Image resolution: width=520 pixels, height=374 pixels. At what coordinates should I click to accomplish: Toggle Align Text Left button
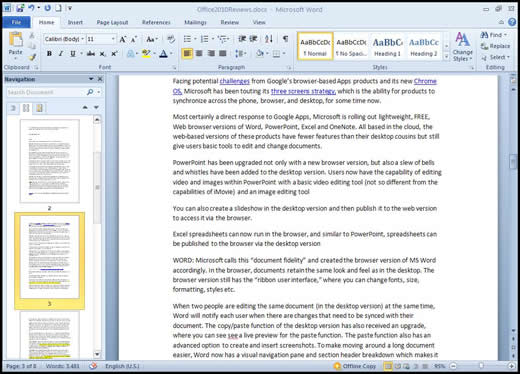point(187,53)
